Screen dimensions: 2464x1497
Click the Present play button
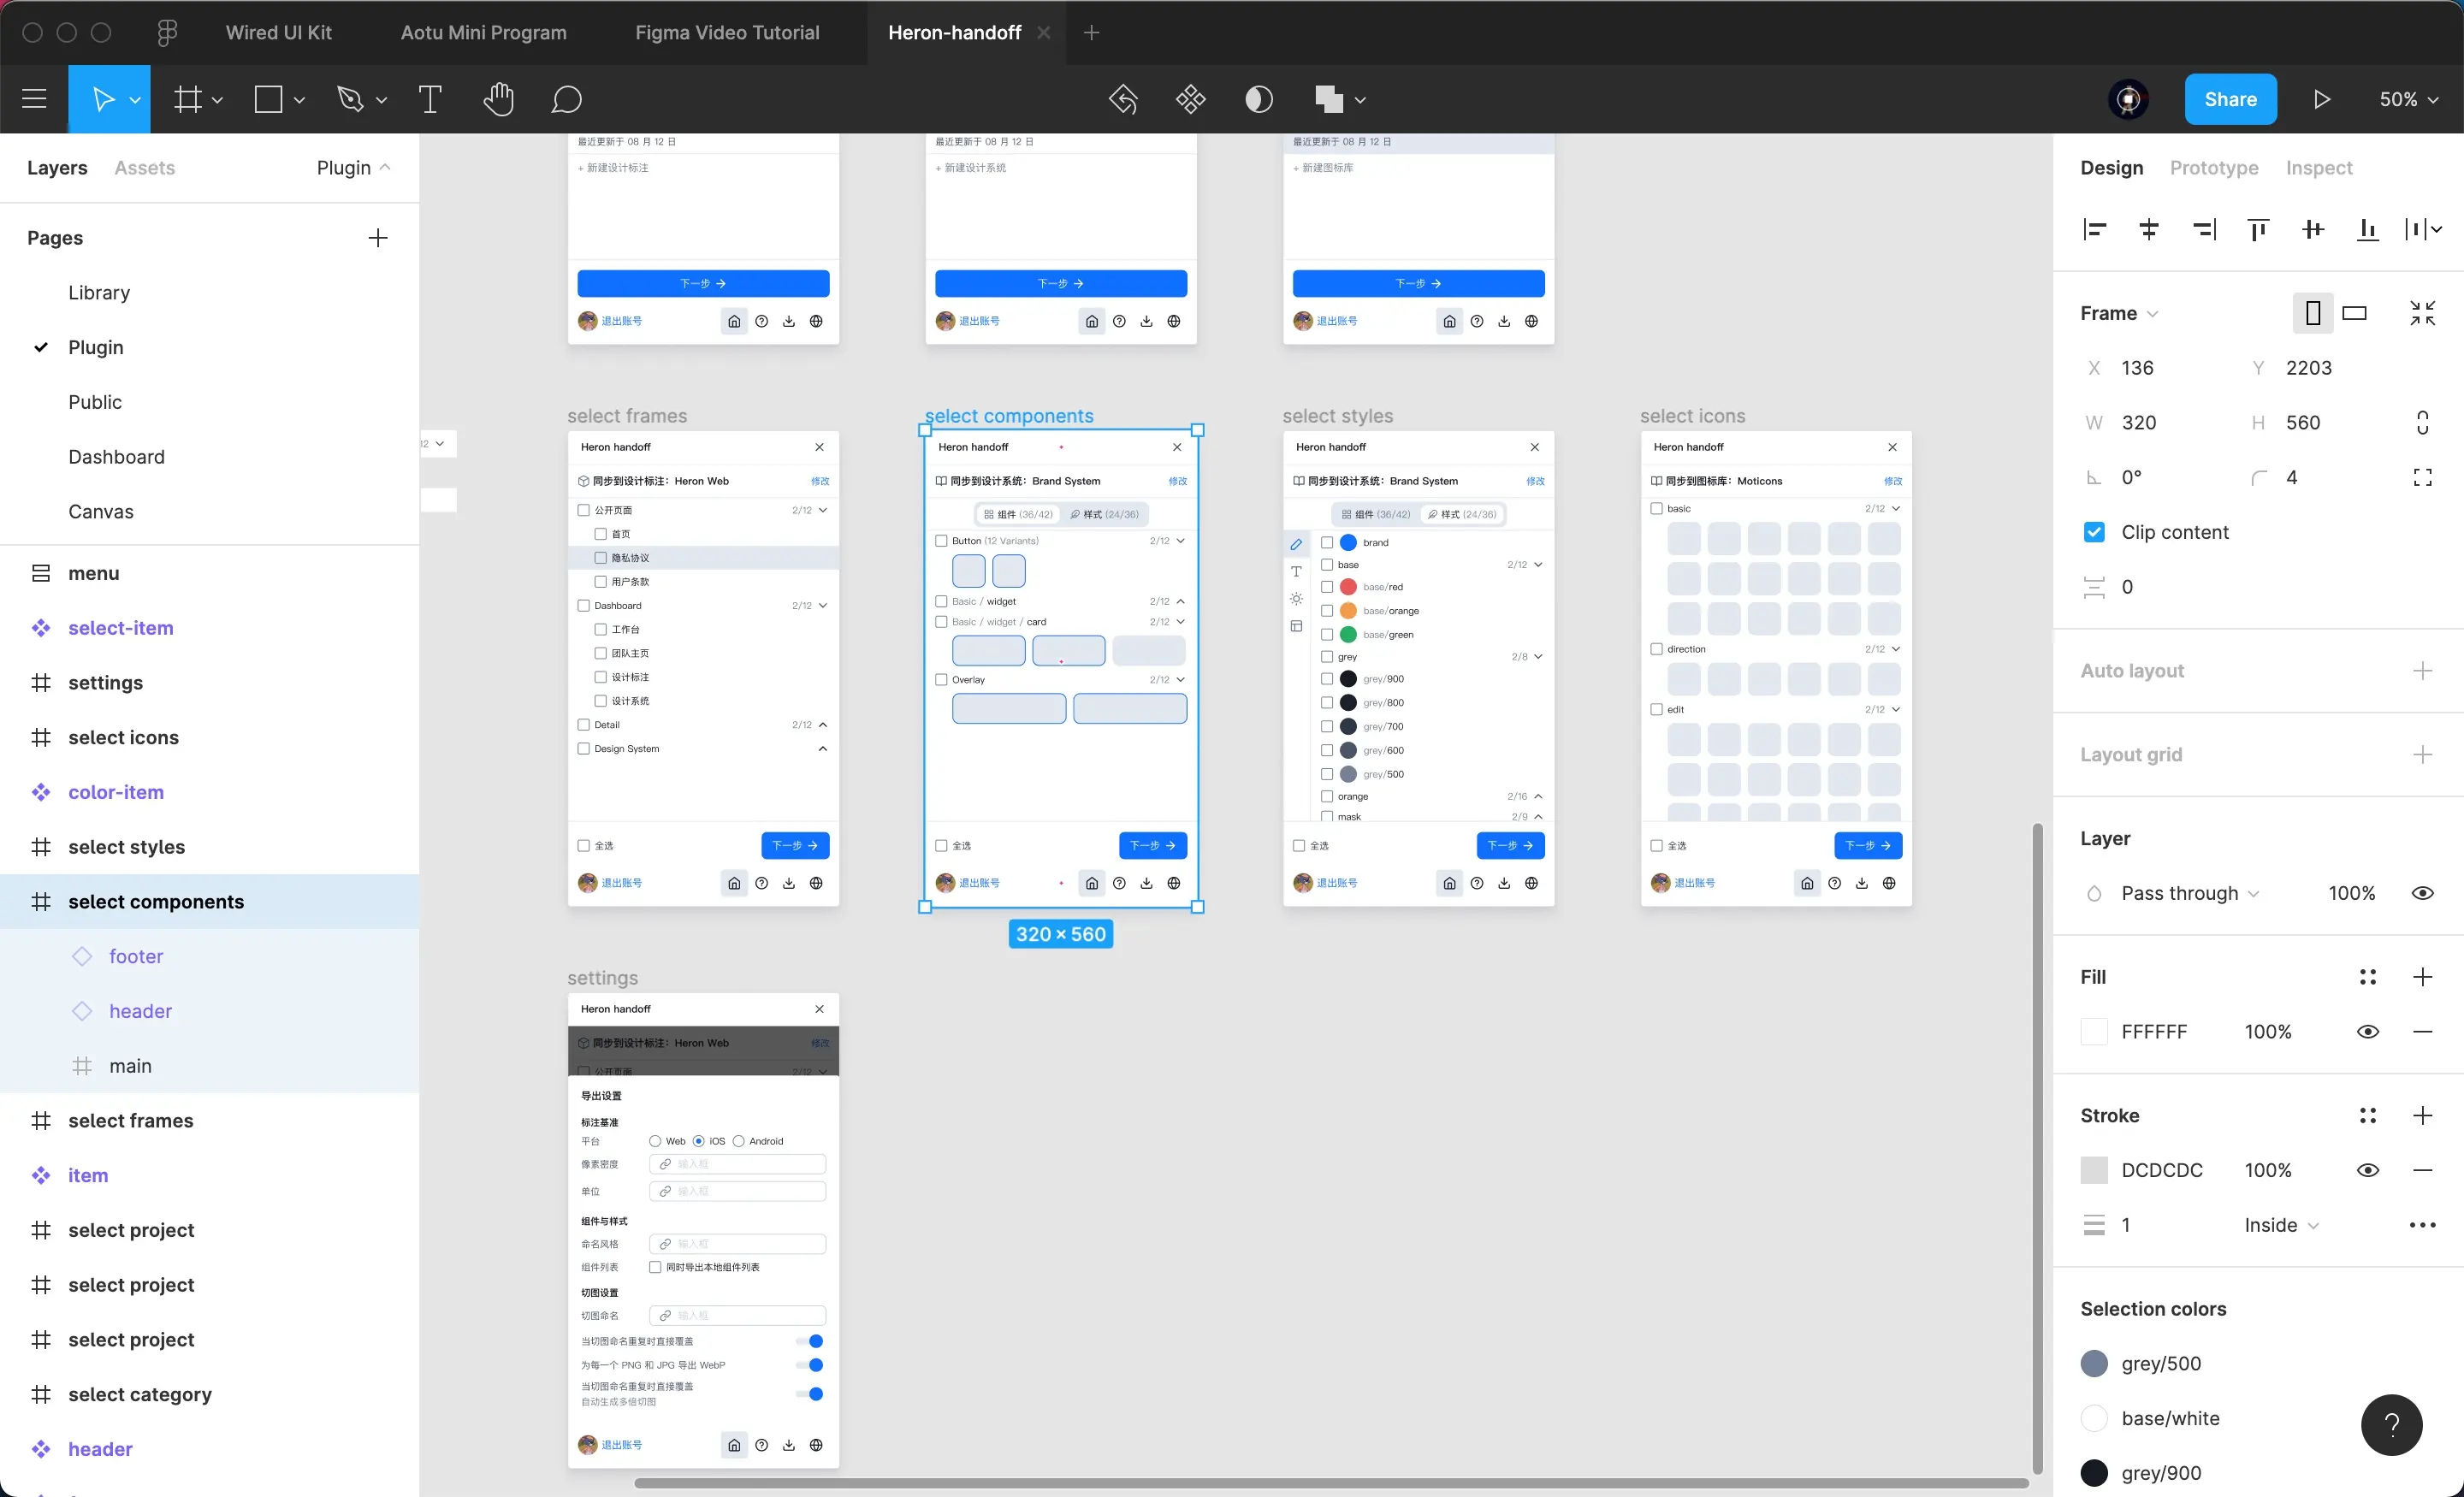click(x=2322, y=99)
